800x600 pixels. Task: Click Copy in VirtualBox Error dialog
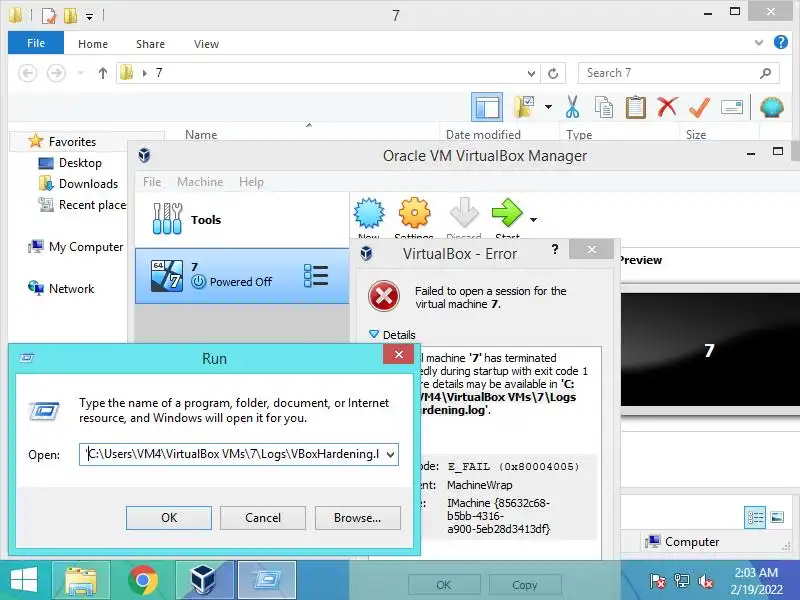pyautogui.click(x=525, y=585)
